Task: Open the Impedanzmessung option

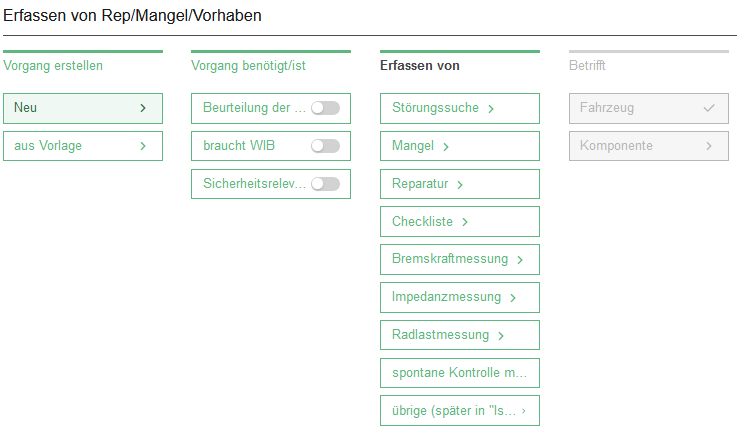Action: (x=459, y=298)
